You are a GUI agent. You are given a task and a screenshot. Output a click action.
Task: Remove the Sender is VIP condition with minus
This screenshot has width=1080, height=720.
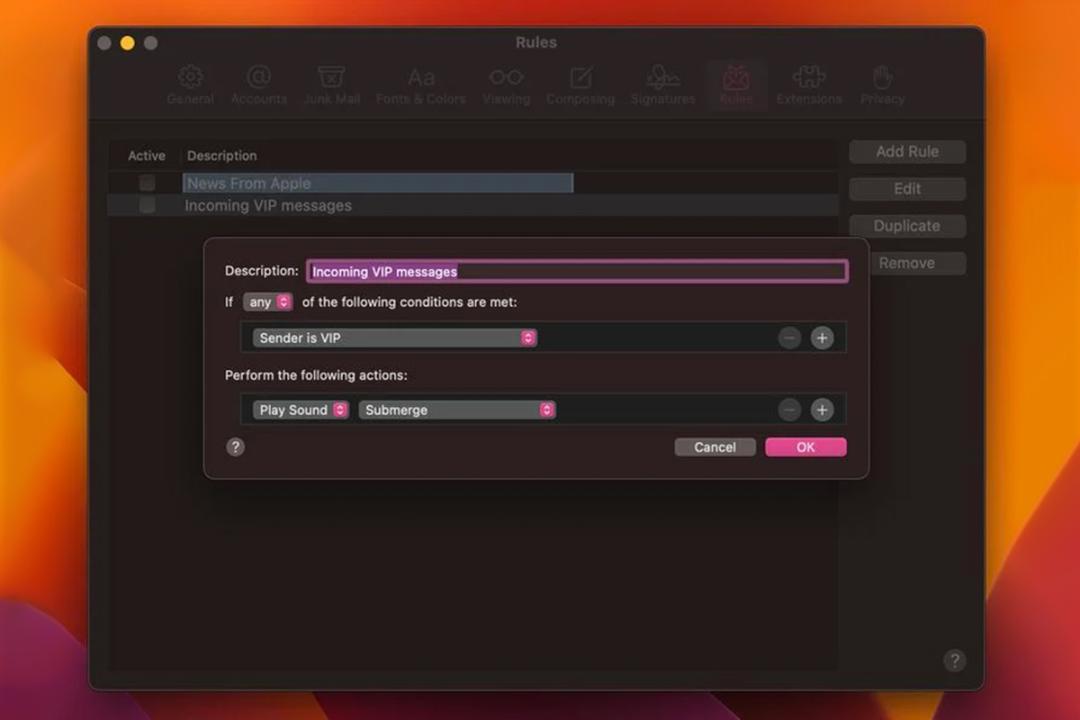click(789, 338)
